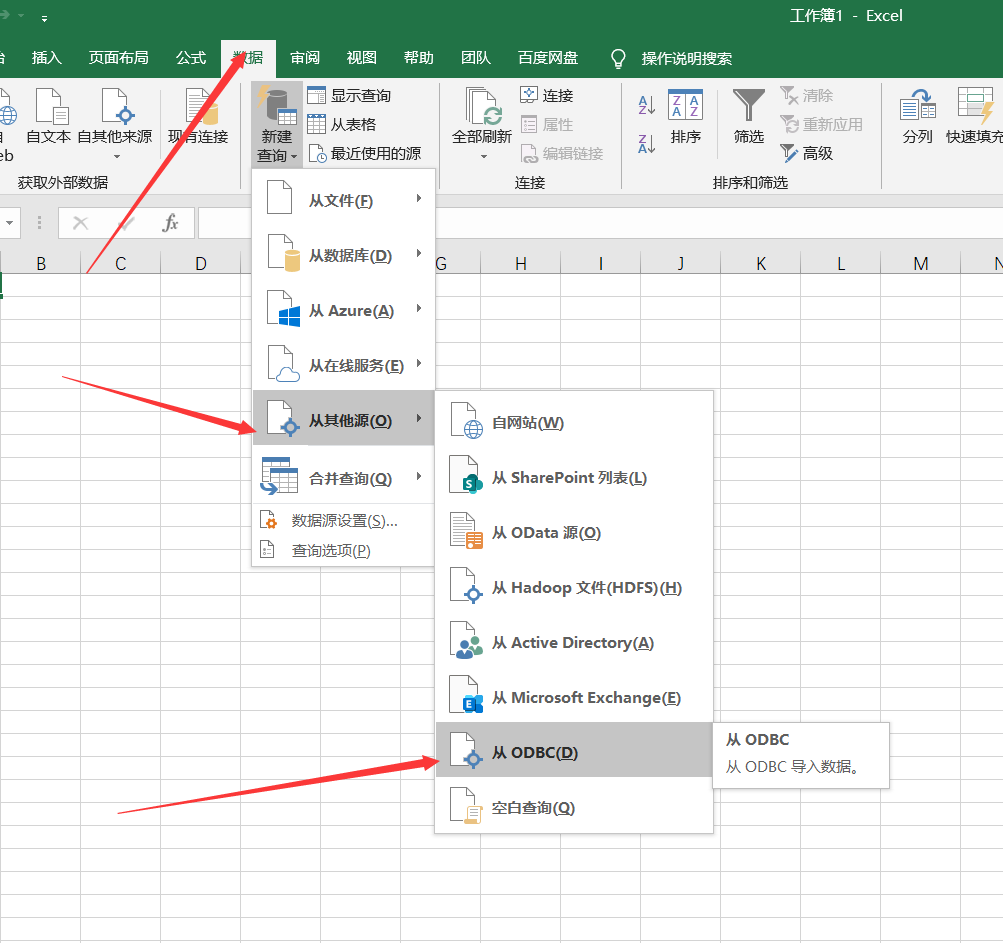Select column H header
The height and width of the screenshot is (943, 1003).
click(x=521, y=263)
